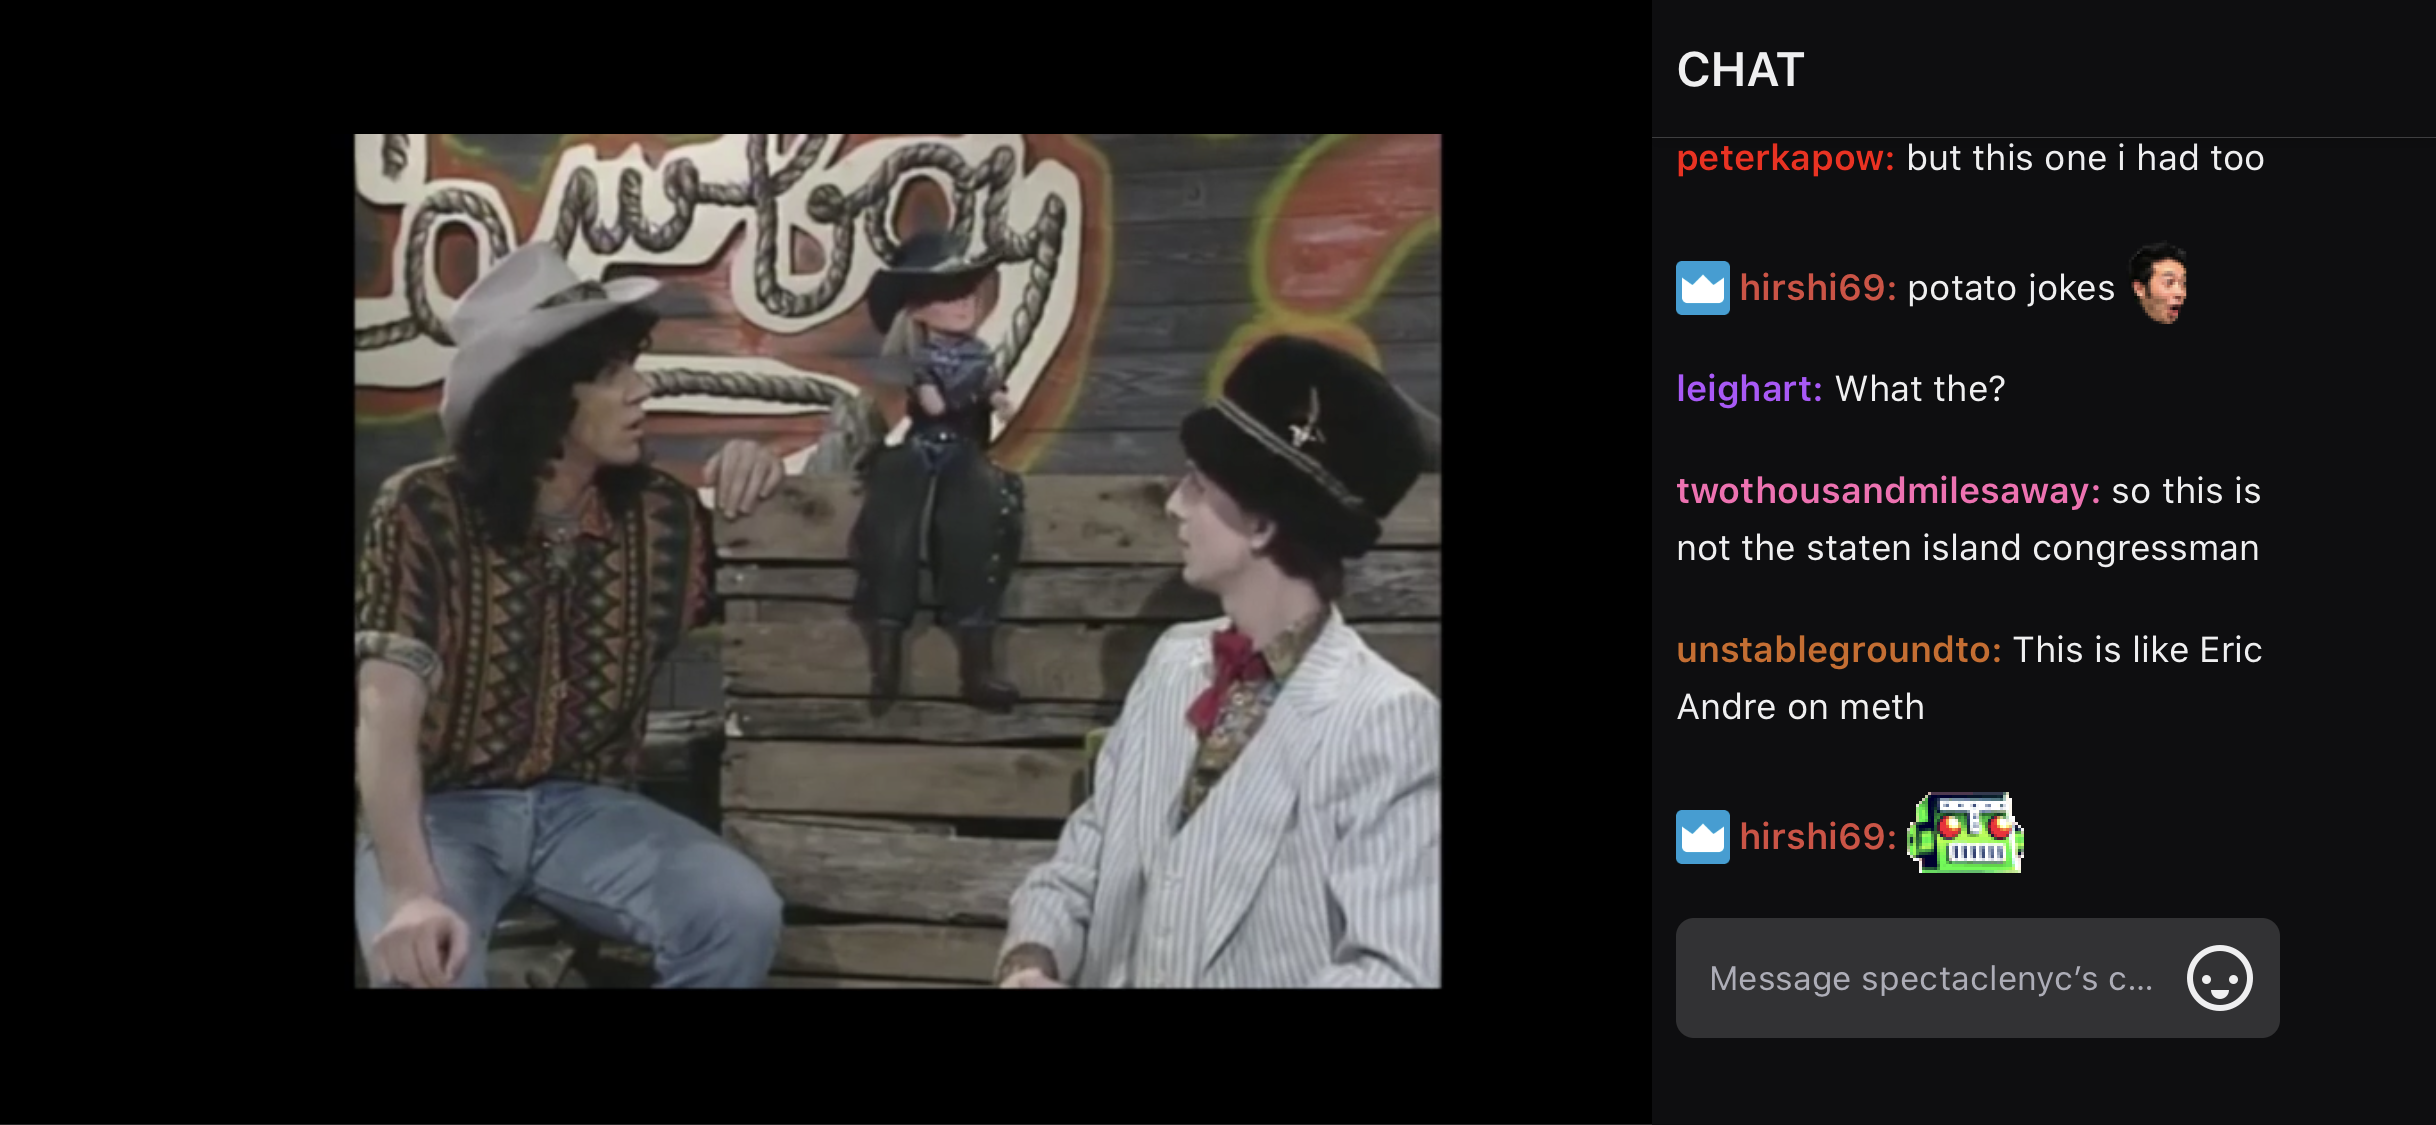Viewport: 2436px width, 1125px height.
Task: Select the message 'What the?'
Action: (x=1920, y=389)
